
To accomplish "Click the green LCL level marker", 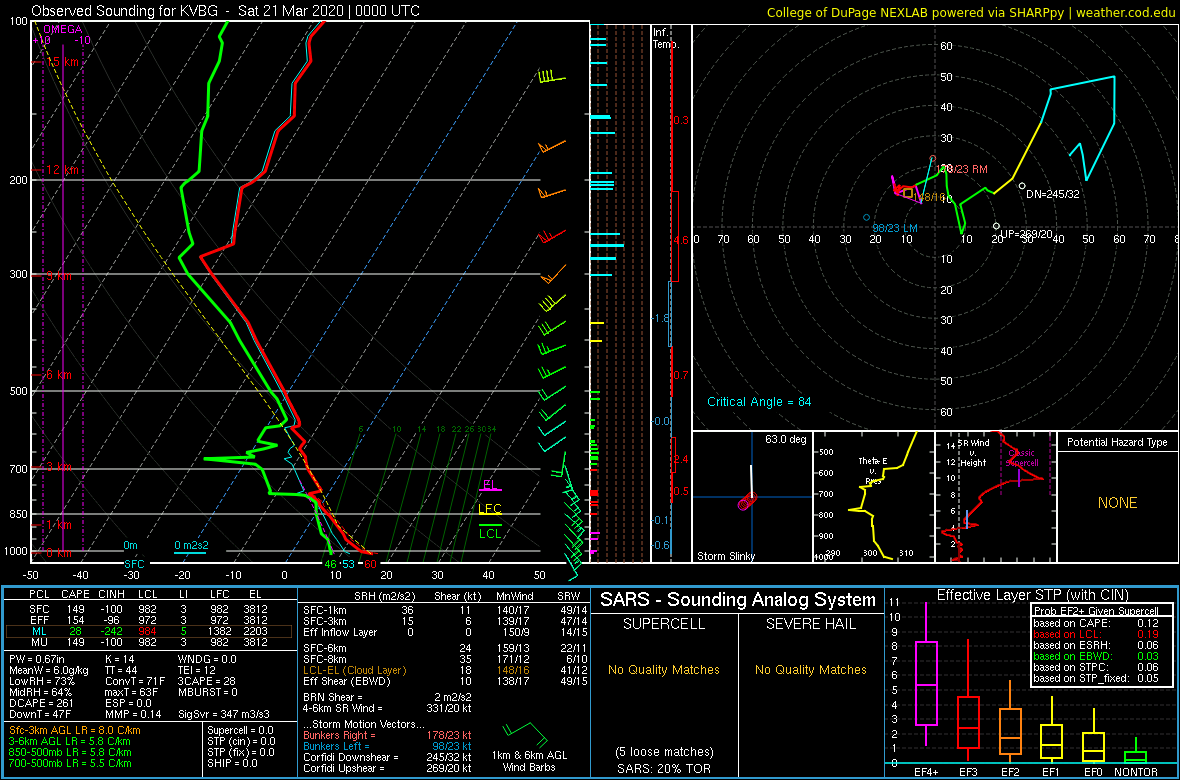I will coord(490,530).
